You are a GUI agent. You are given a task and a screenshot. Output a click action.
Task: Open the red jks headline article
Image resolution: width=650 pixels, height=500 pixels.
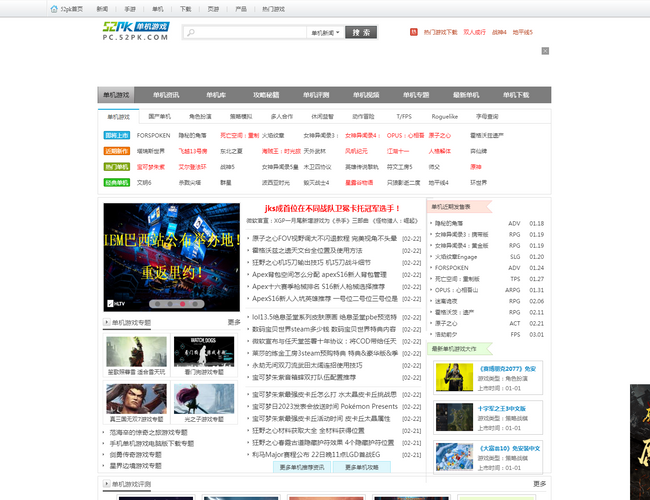tap(332, 208)
